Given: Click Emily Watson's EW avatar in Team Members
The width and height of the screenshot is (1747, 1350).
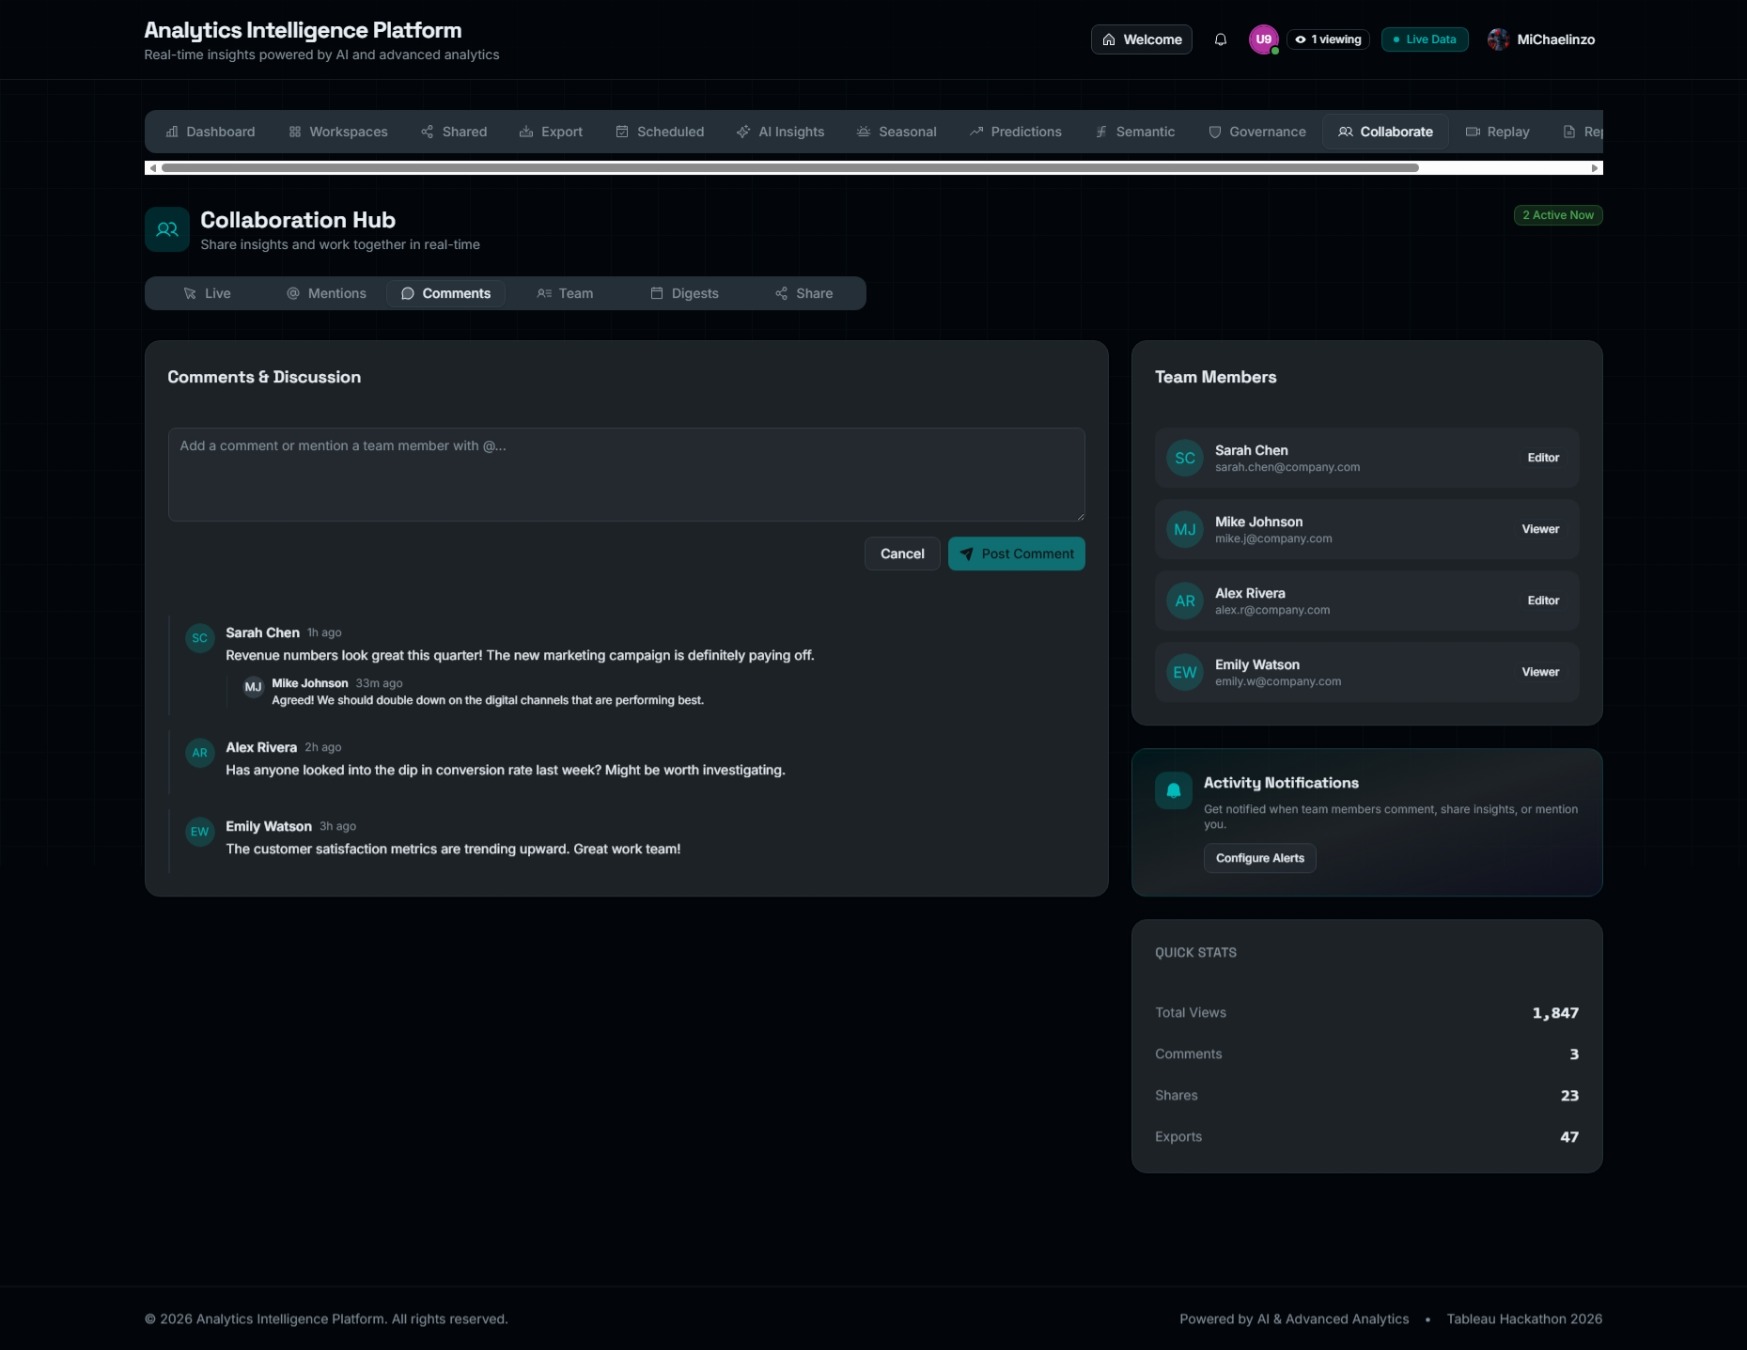Looking at the screenshot, I should coord(1185,673).
